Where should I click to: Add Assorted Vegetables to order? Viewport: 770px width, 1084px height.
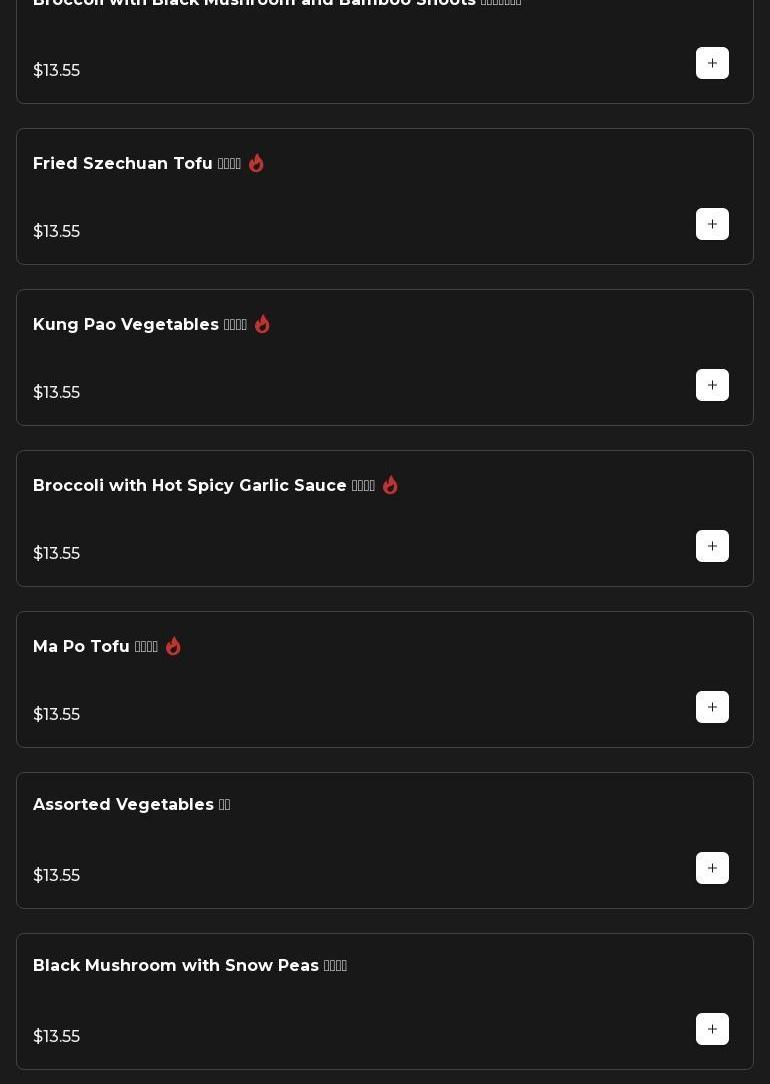pos(712,868)
